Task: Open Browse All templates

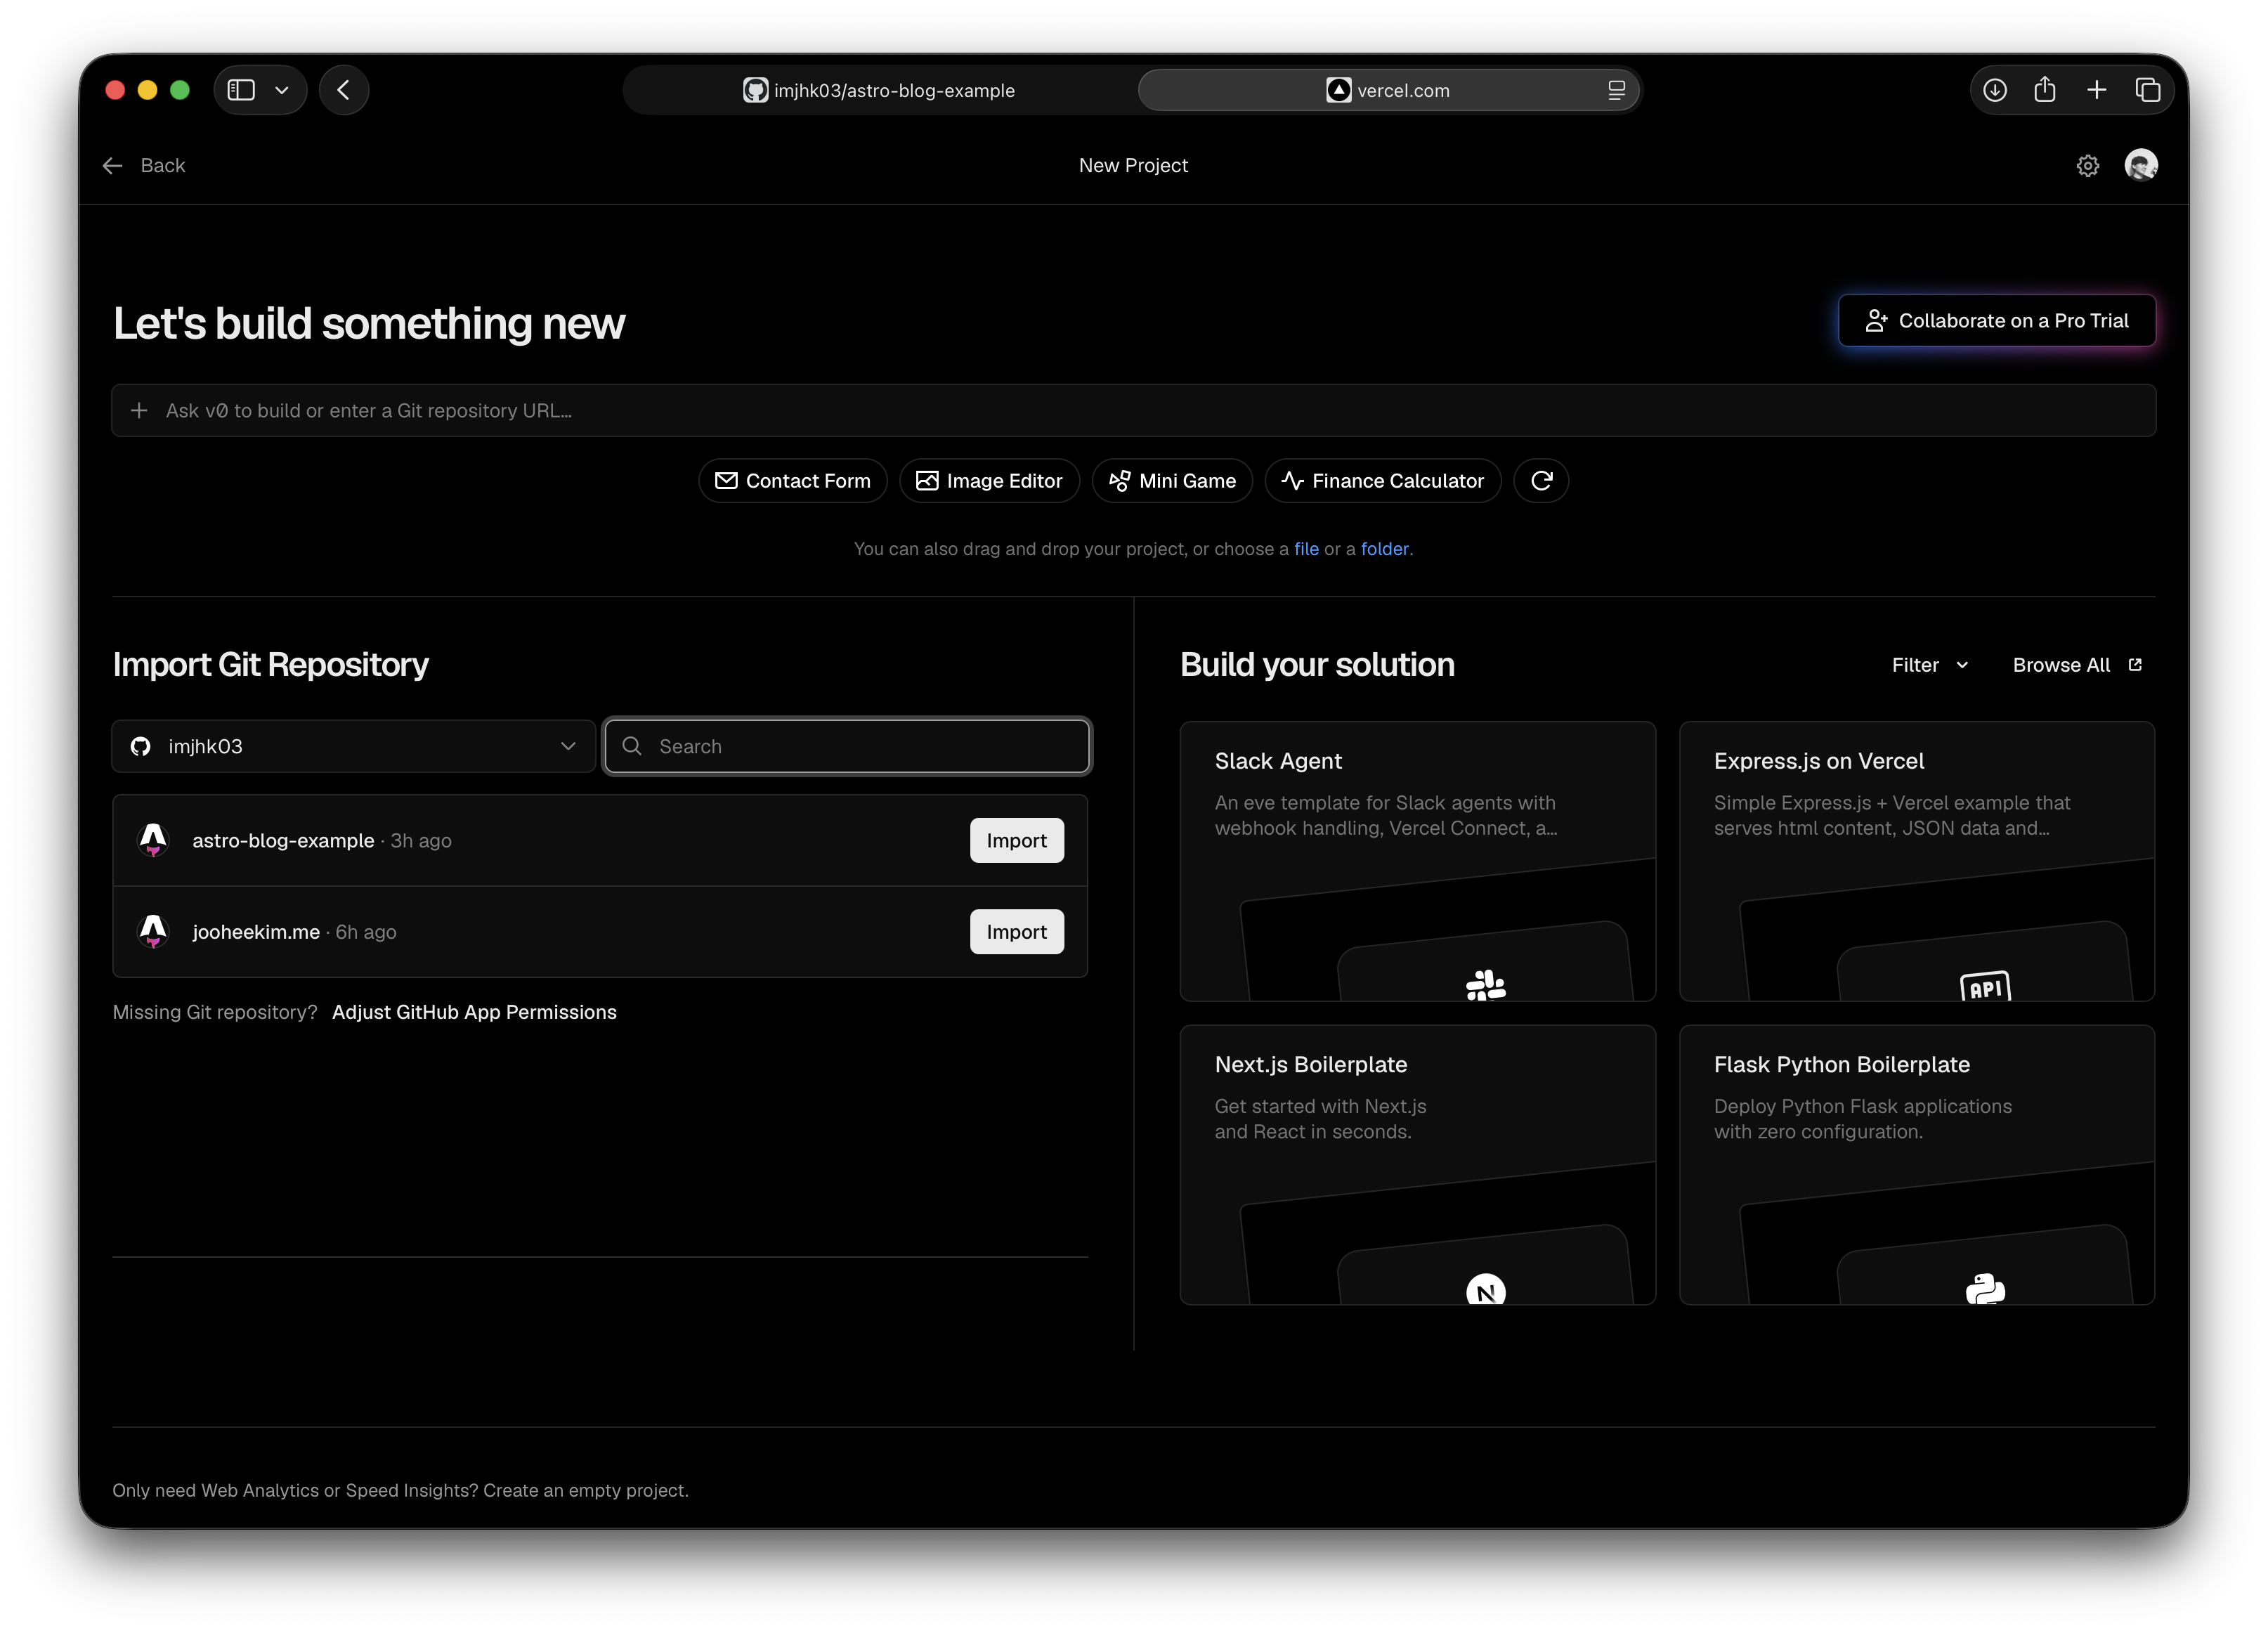Action: tap(2077, 665)
